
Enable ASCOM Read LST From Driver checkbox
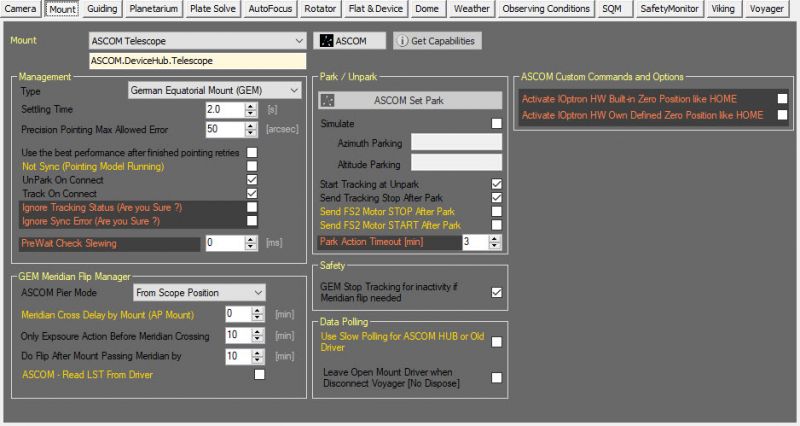[x=260, y=374]
